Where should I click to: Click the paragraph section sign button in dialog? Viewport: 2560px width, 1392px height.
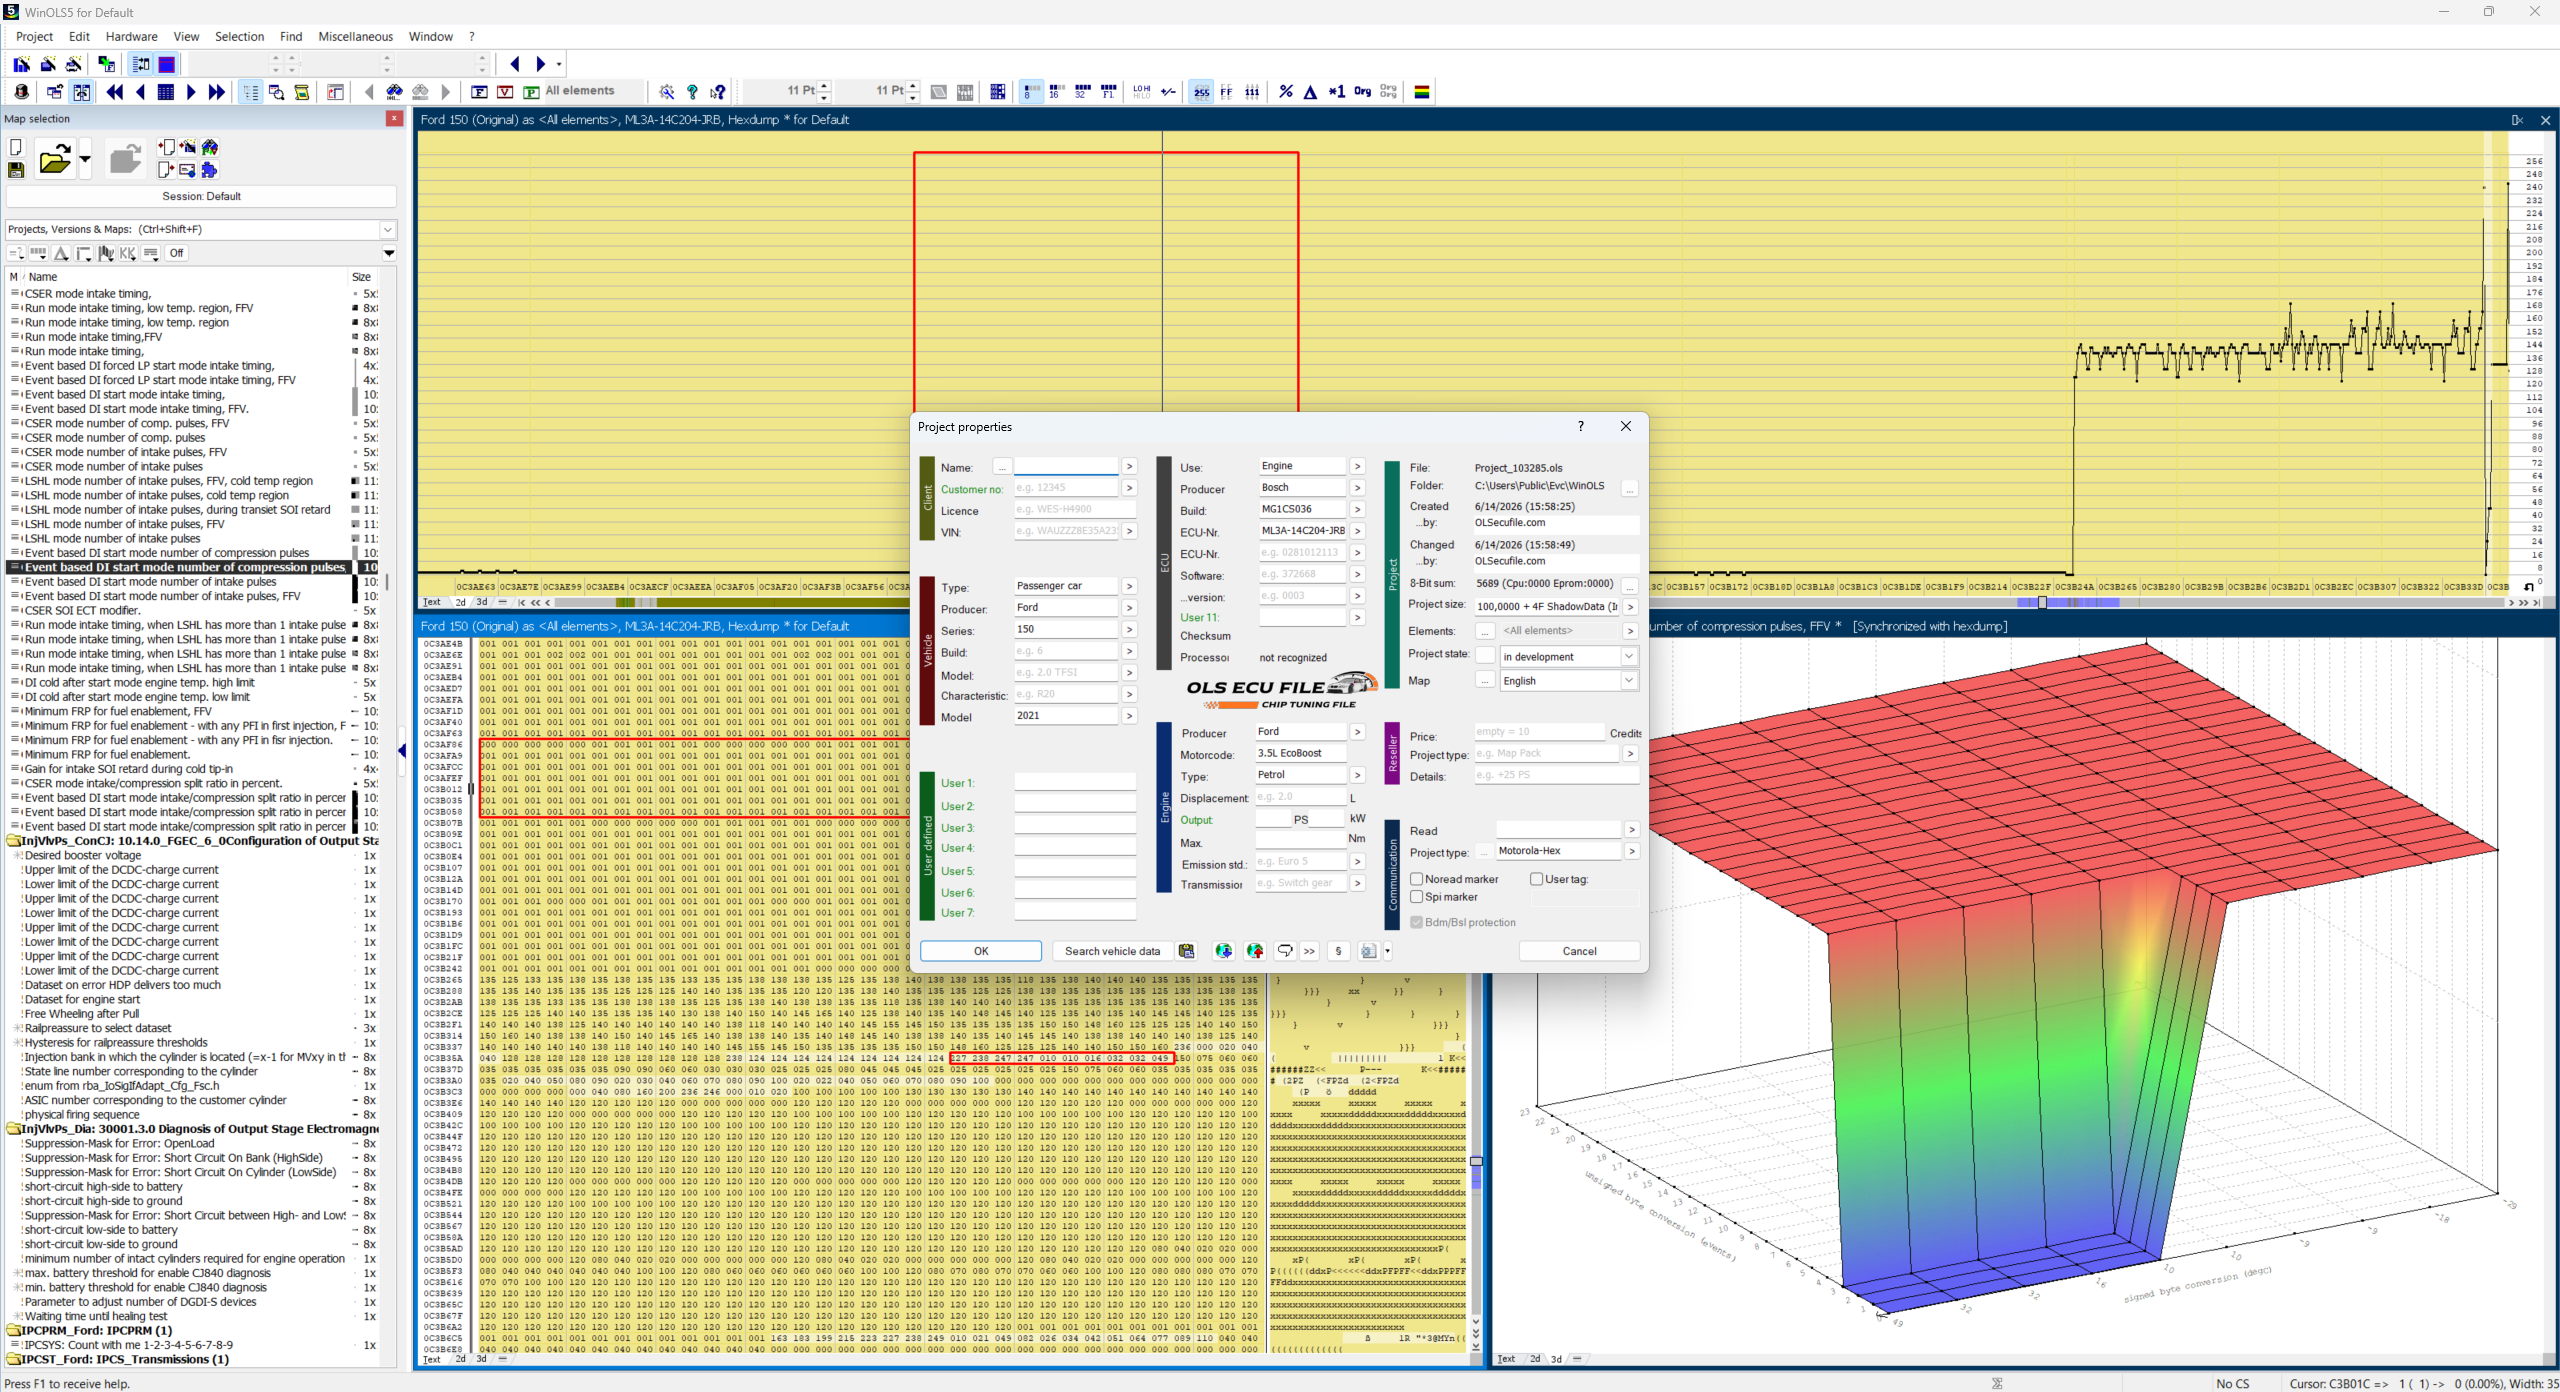pos(1338,951)
